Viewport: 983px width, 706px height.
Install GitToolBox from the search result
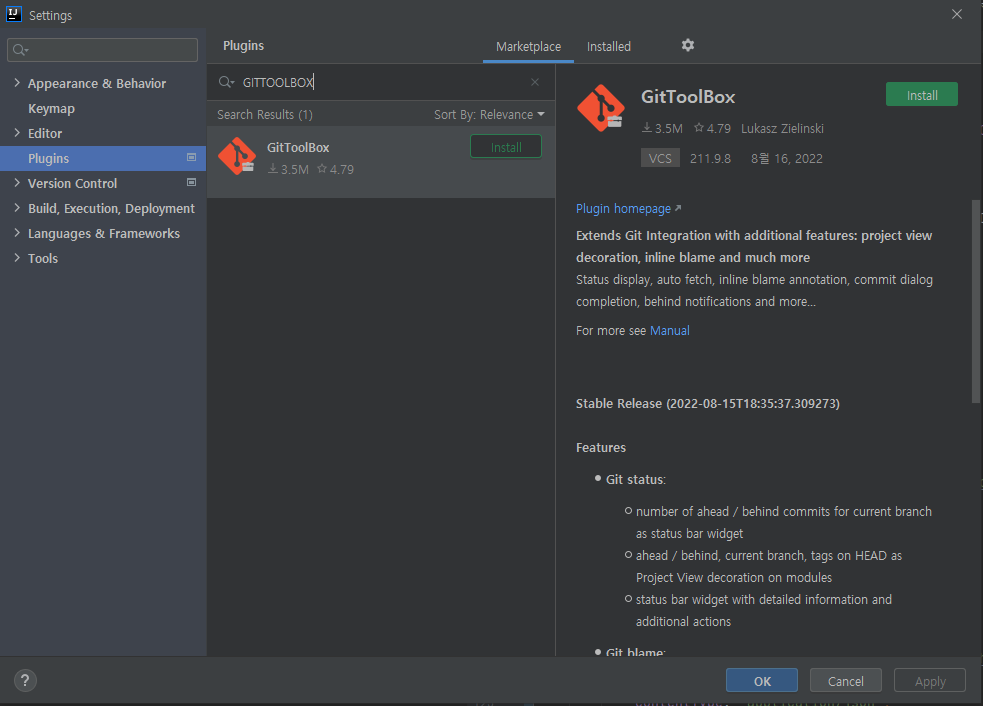pos(506,147)
